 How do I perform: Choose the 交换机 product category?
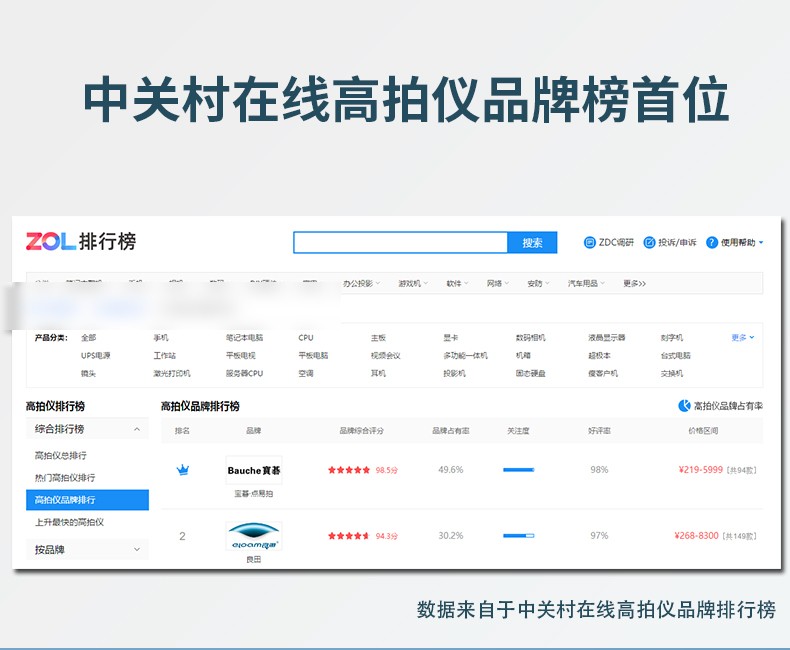click(x=672, y=373)
